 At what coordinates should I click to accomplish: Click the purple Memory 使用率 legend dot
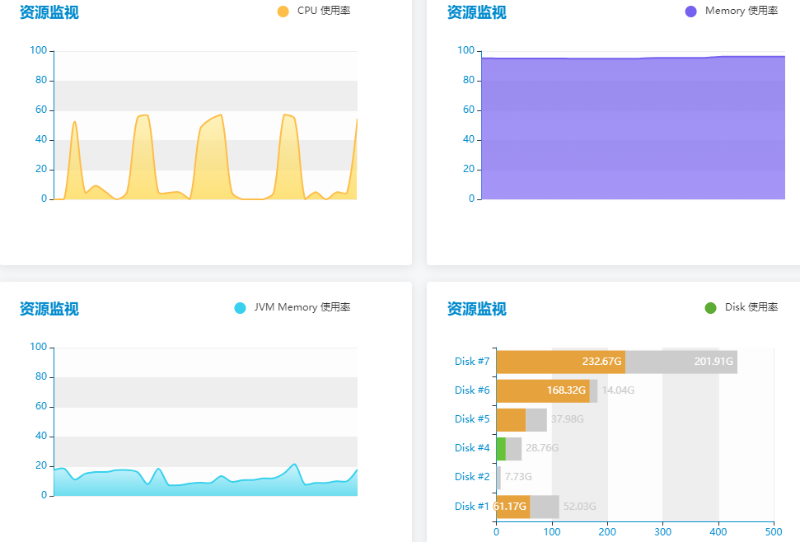pyautogui.click(x=691, y=11)
